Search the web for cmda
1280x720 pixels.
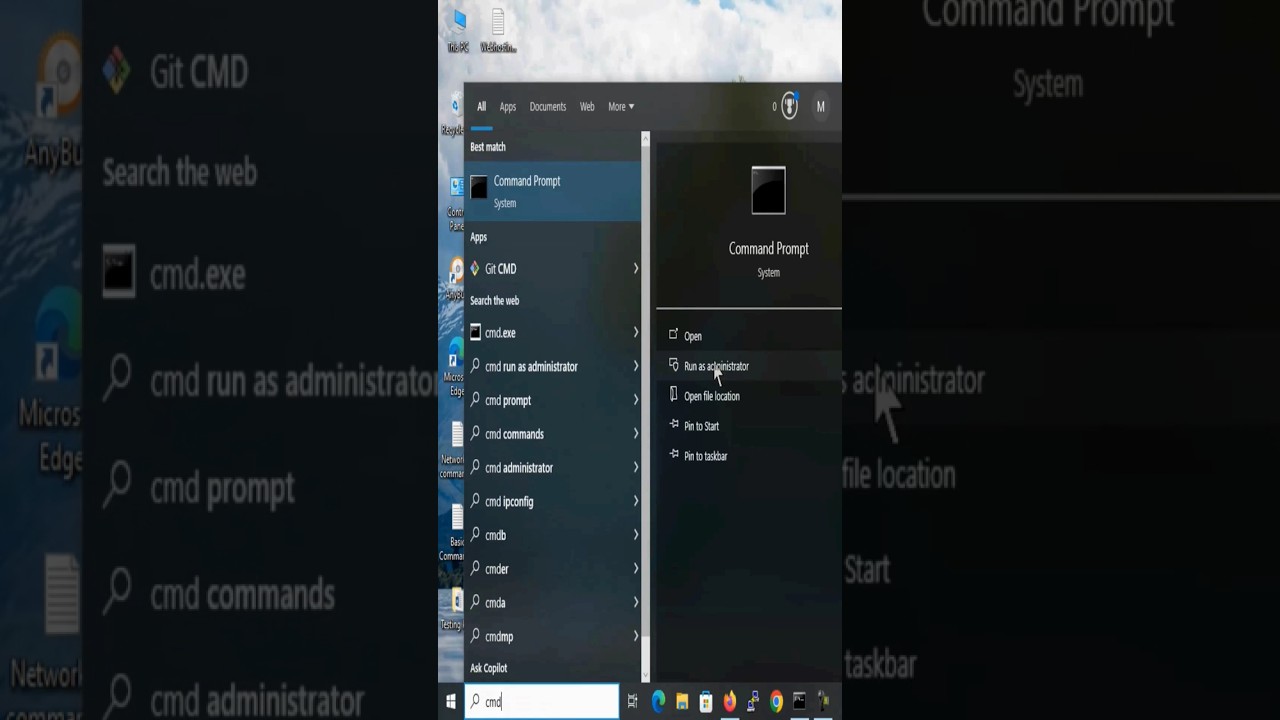click(x=553, y=603)
